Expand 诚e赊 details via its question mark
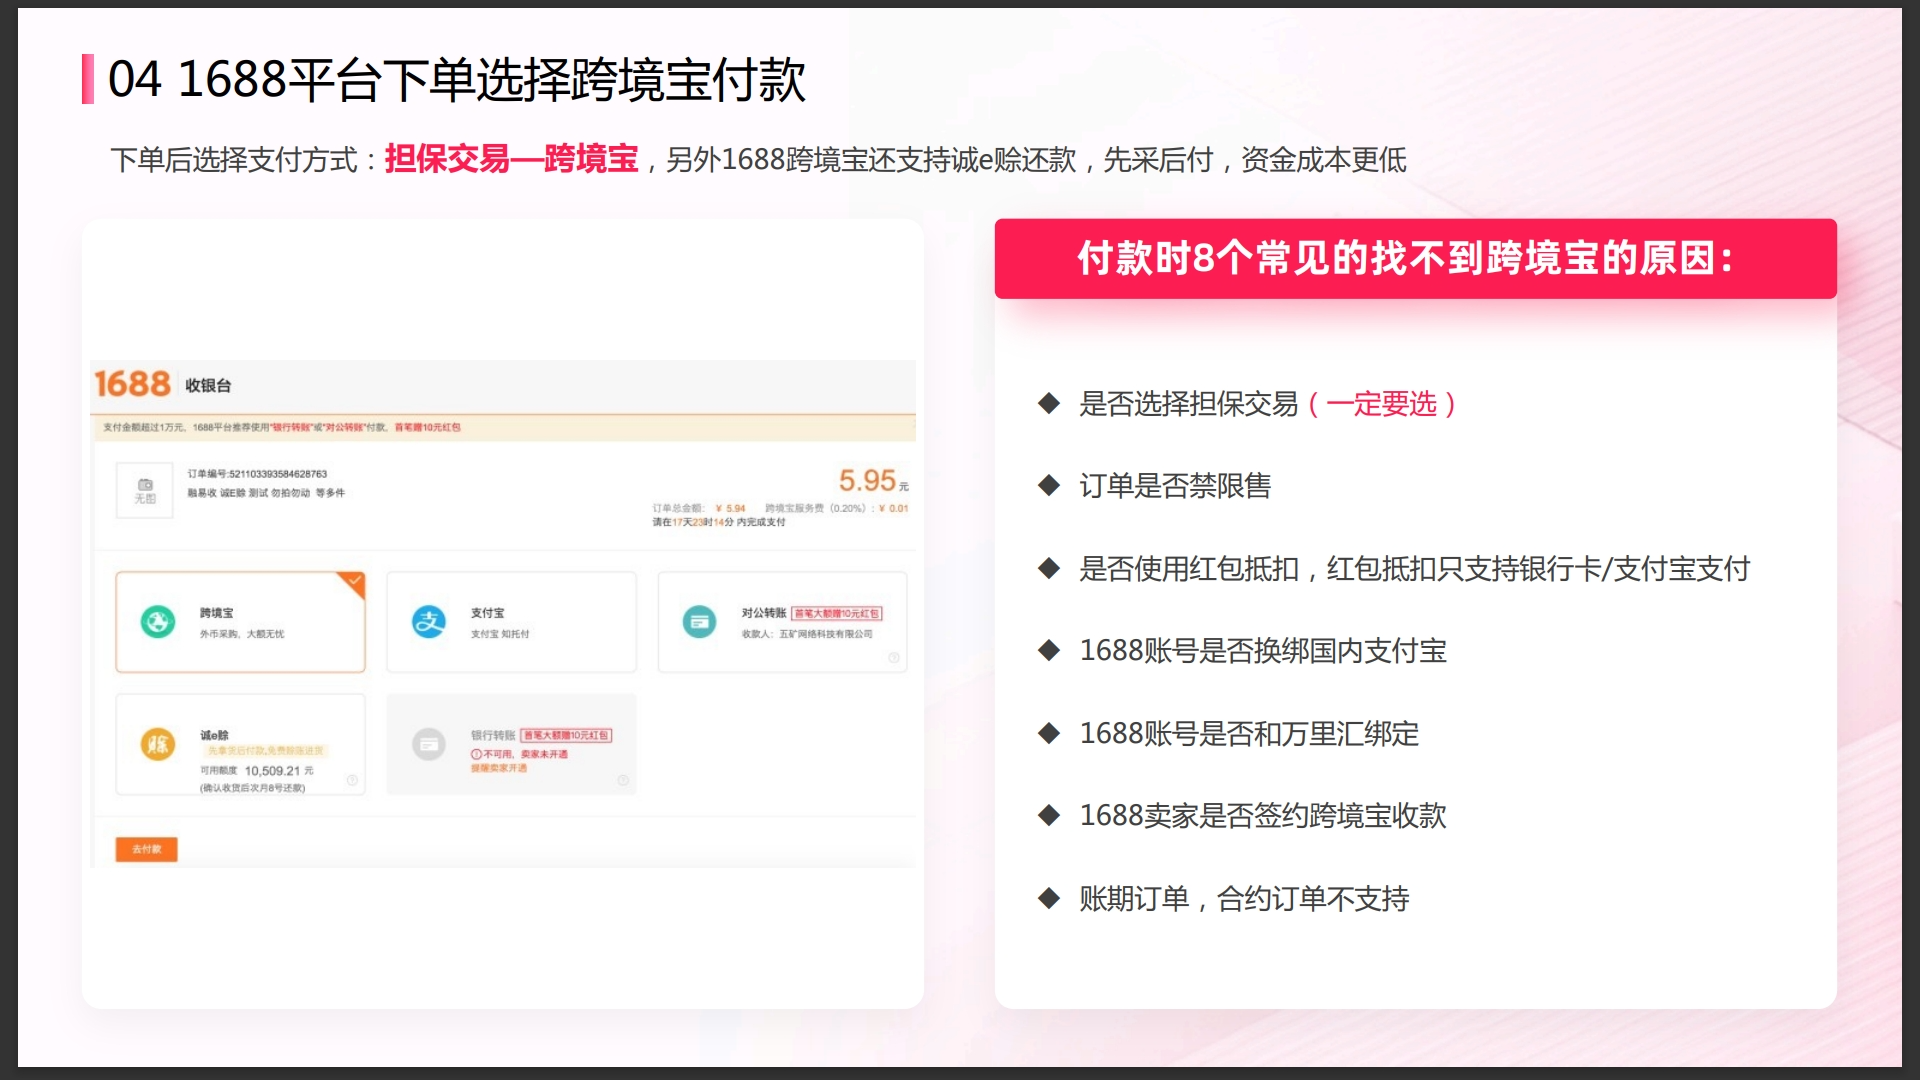 (x=352, y=777)
